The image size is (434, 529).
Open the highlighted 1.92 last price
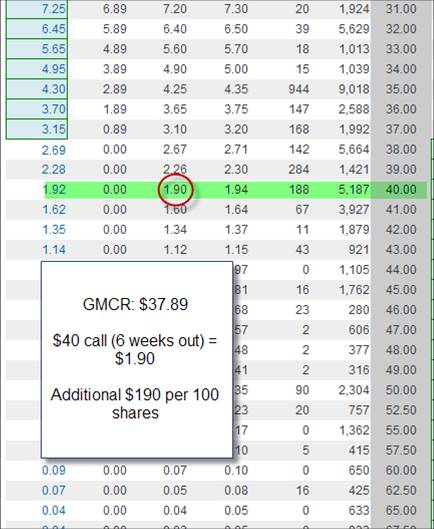tap(55, 190)
